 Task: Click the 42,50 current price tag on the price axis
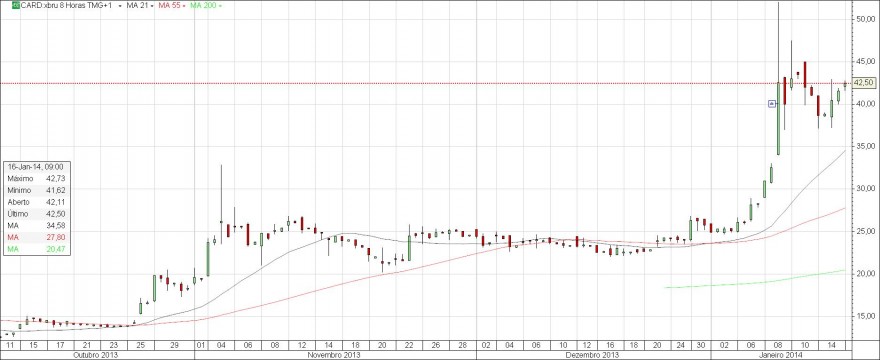click(x=864, y=83)
